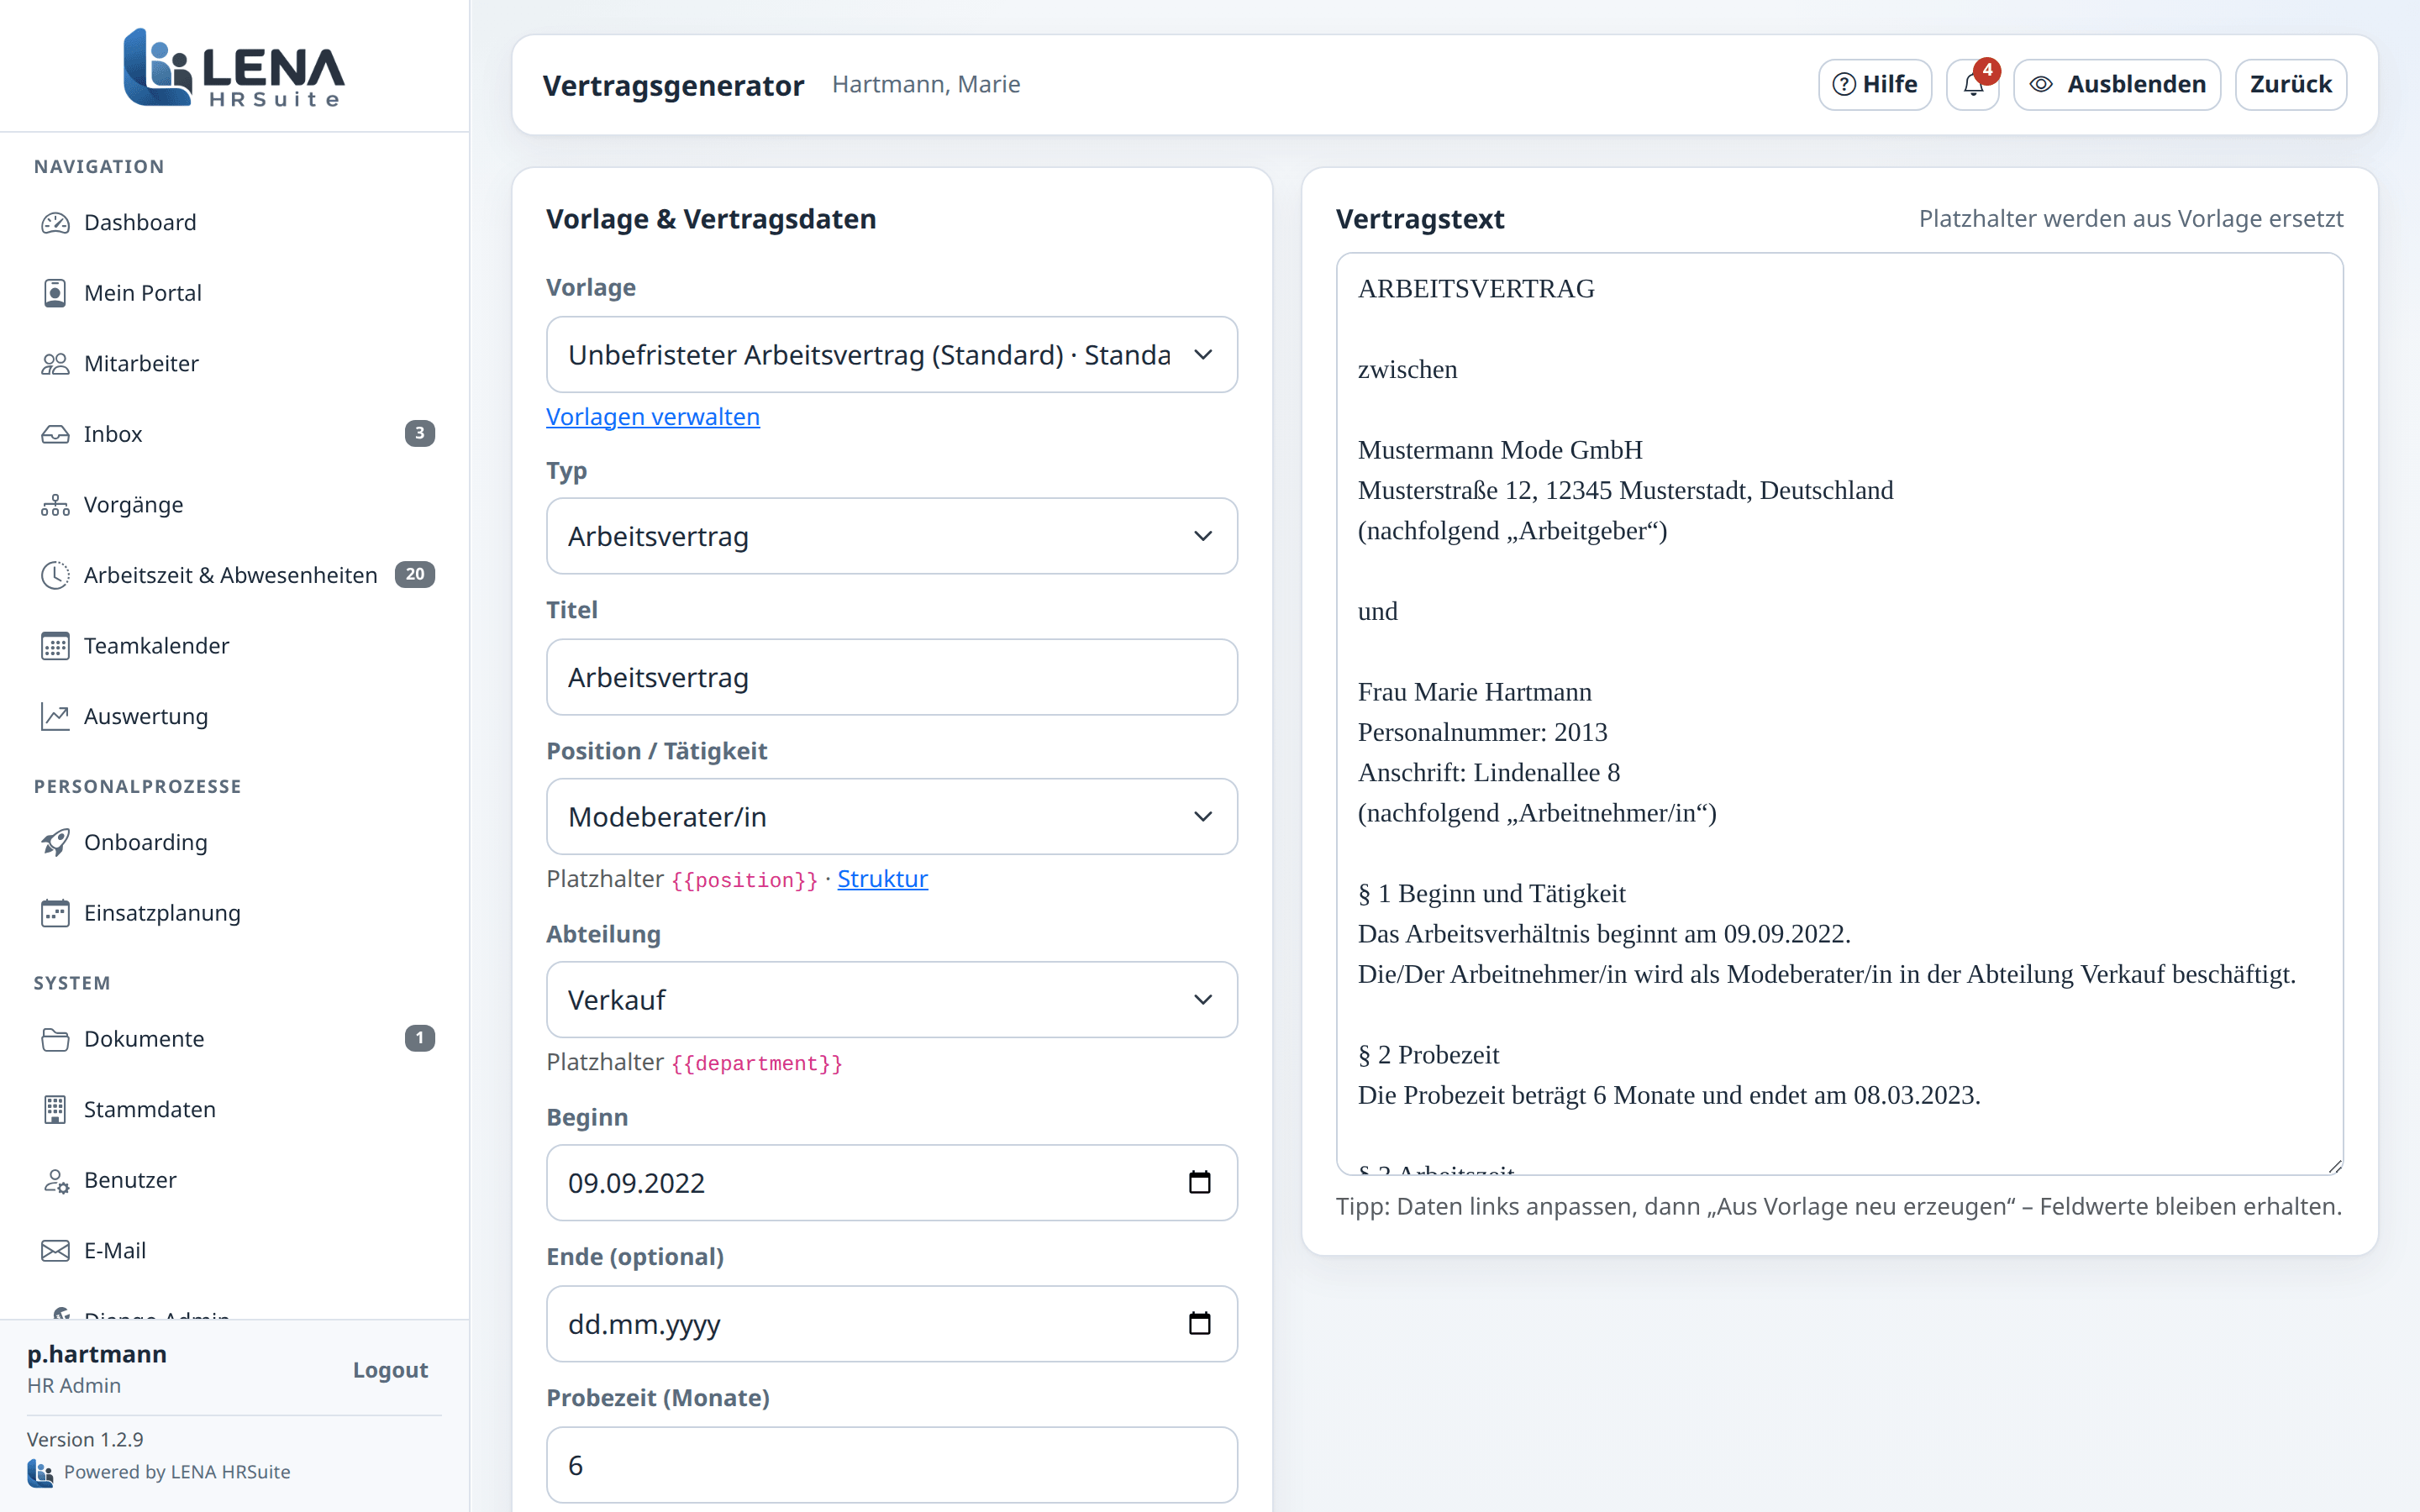Open Benutzer navigation item

234,1180
